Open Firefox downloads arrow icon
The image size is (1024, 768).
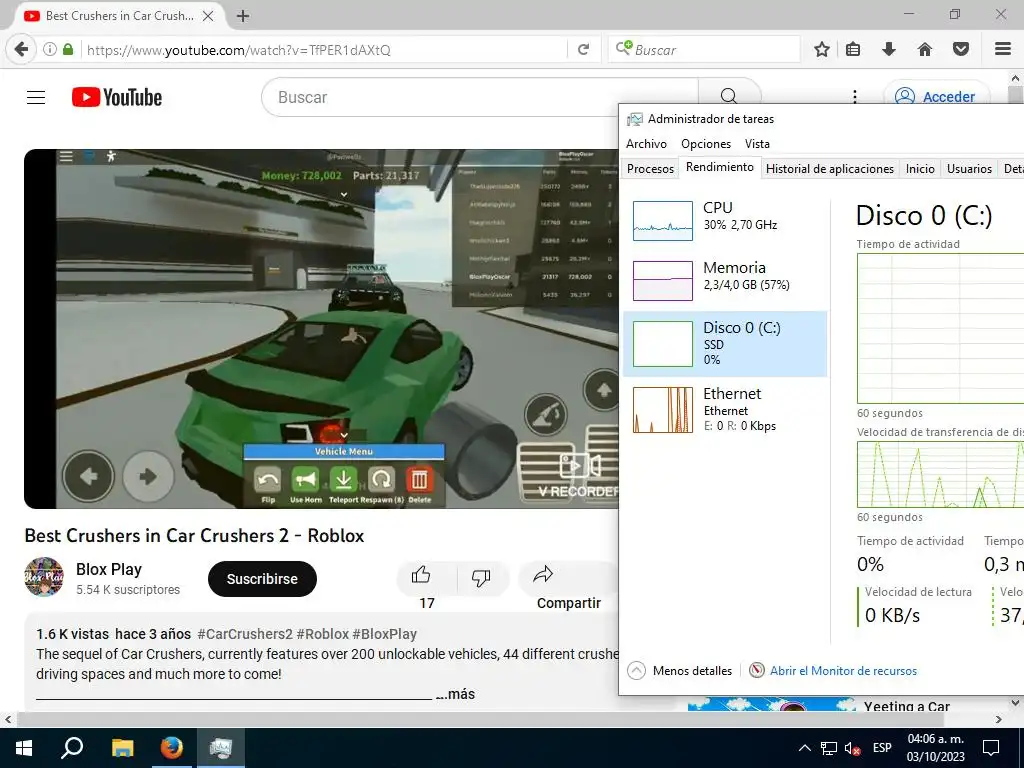point(889,49)
